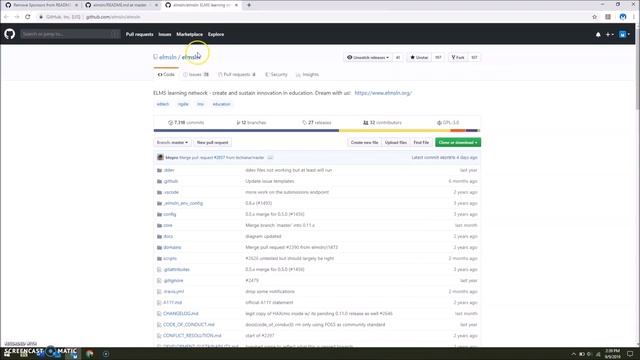Click the elmsln owner link in repo title
The width and height of the screenshot is (640, 360).
(x=168, y=57)
